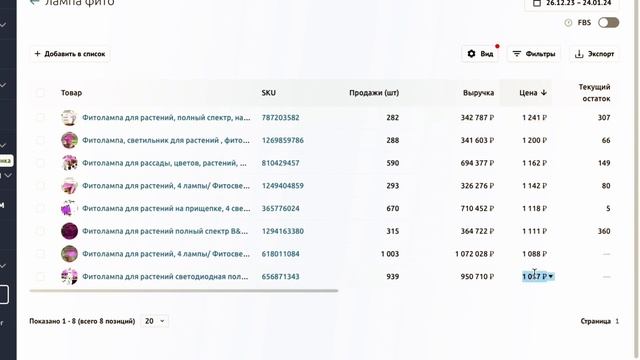Viewport: 640px width, 360px height.
Task: Open the date range picker 26.12.23 – 24.01.24
Action: [x=572, y=3]
